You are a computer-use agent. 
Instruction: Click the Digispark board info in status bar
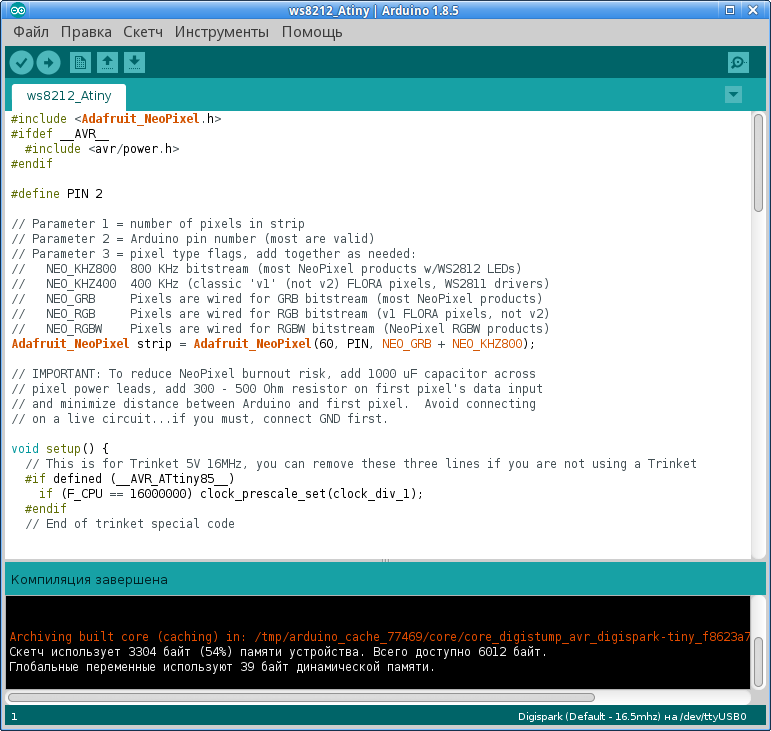tap(640, 717)
